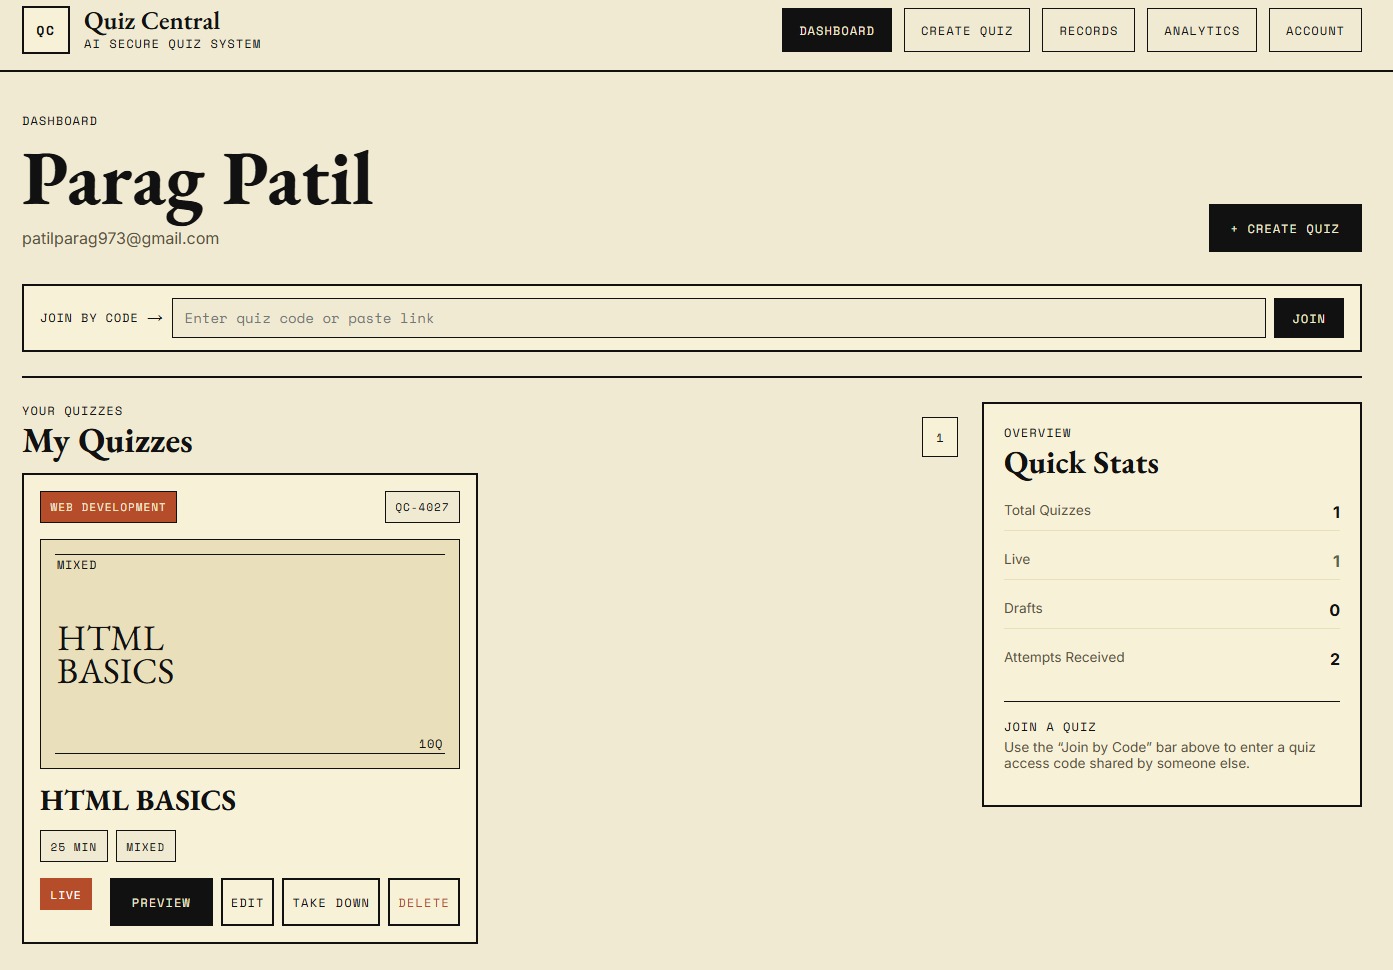The image size is (1393, 970).
Task: Click the Quick Stats heading
Action: coord(1081,463)
